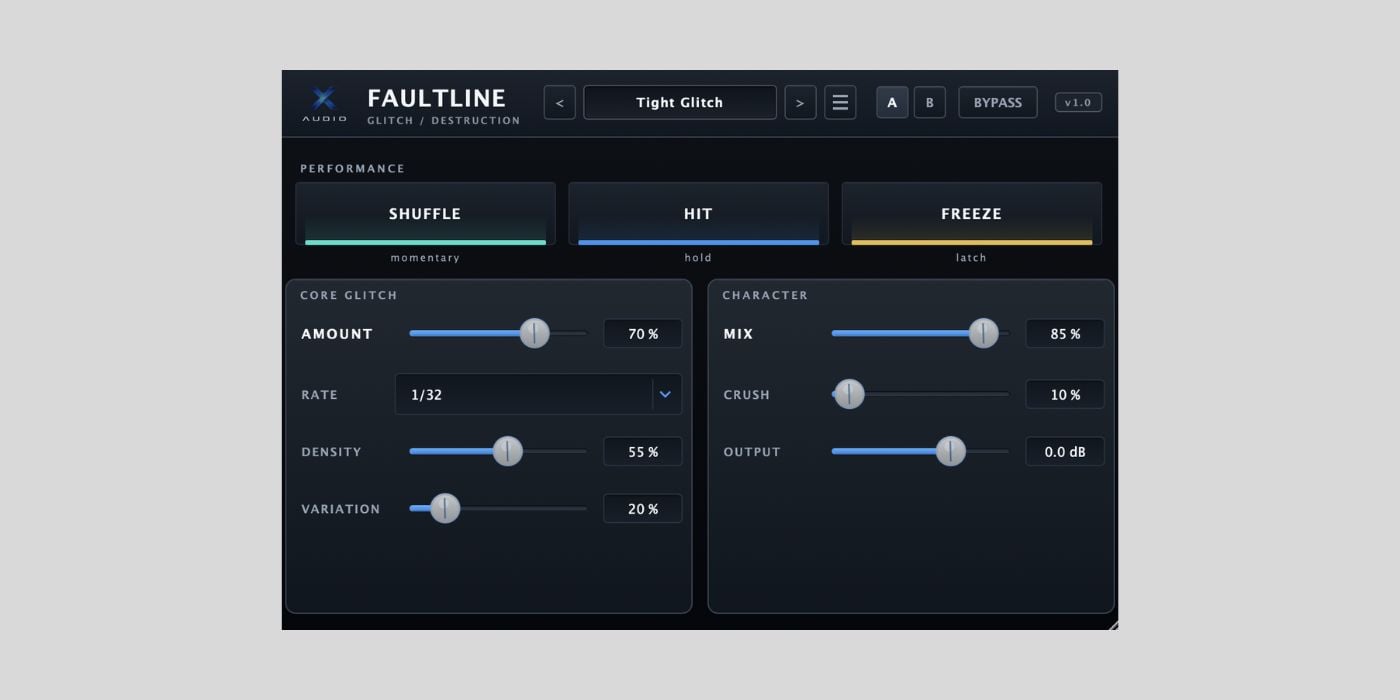Click the DENSITY slider knob
The width and height of the screenshot is (1400, 700).
[x=508, y=451]
